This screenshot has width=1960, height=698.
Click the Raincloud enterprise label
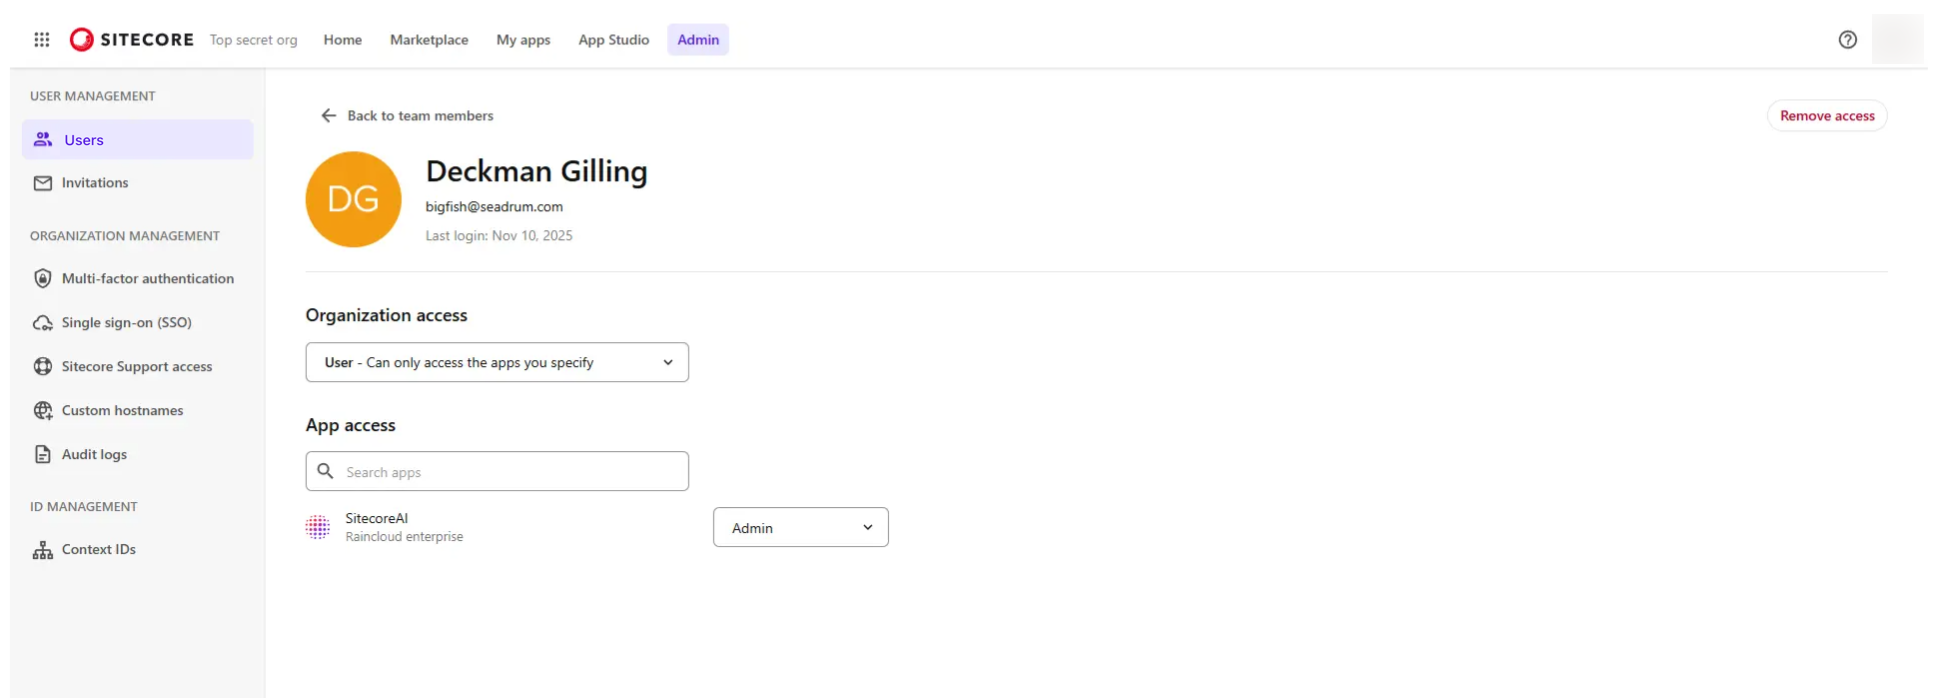tap(404, 536)
